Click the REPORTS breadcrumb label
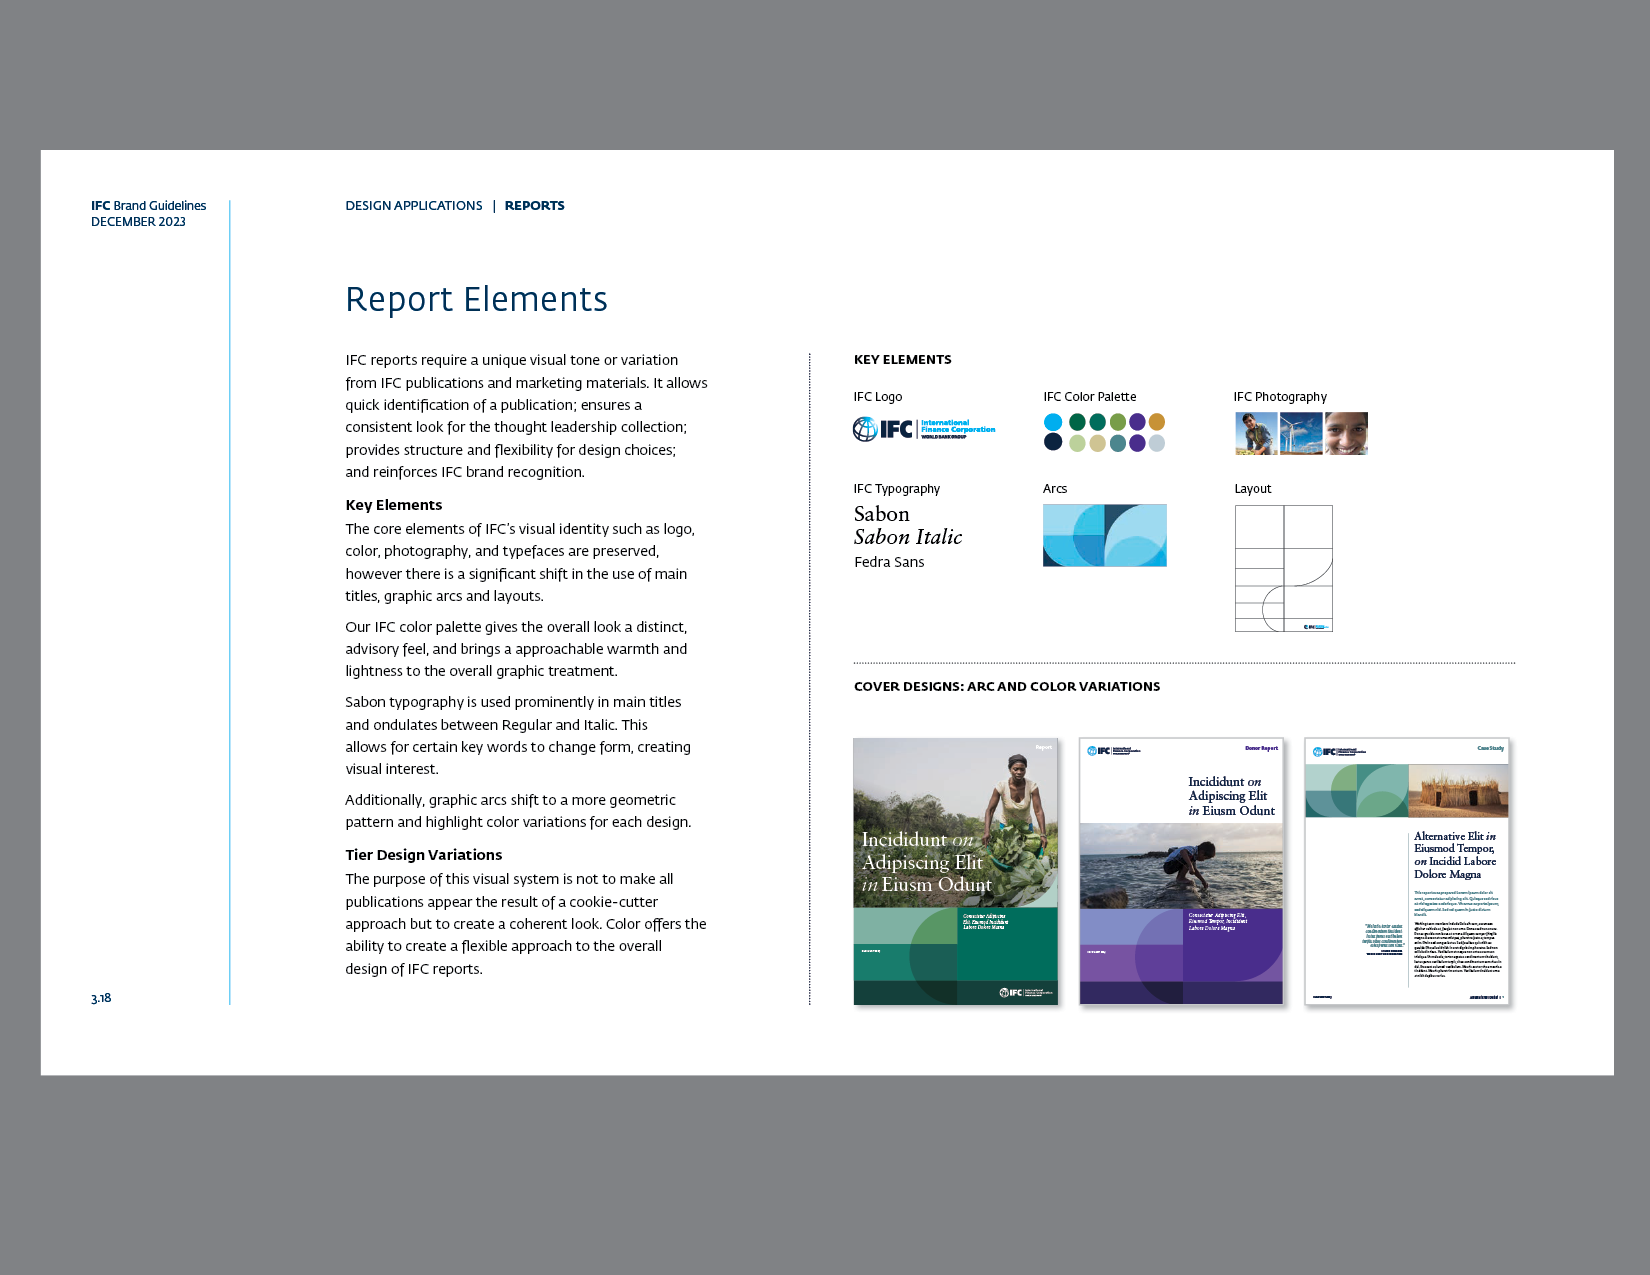 [x=534, y=206]
